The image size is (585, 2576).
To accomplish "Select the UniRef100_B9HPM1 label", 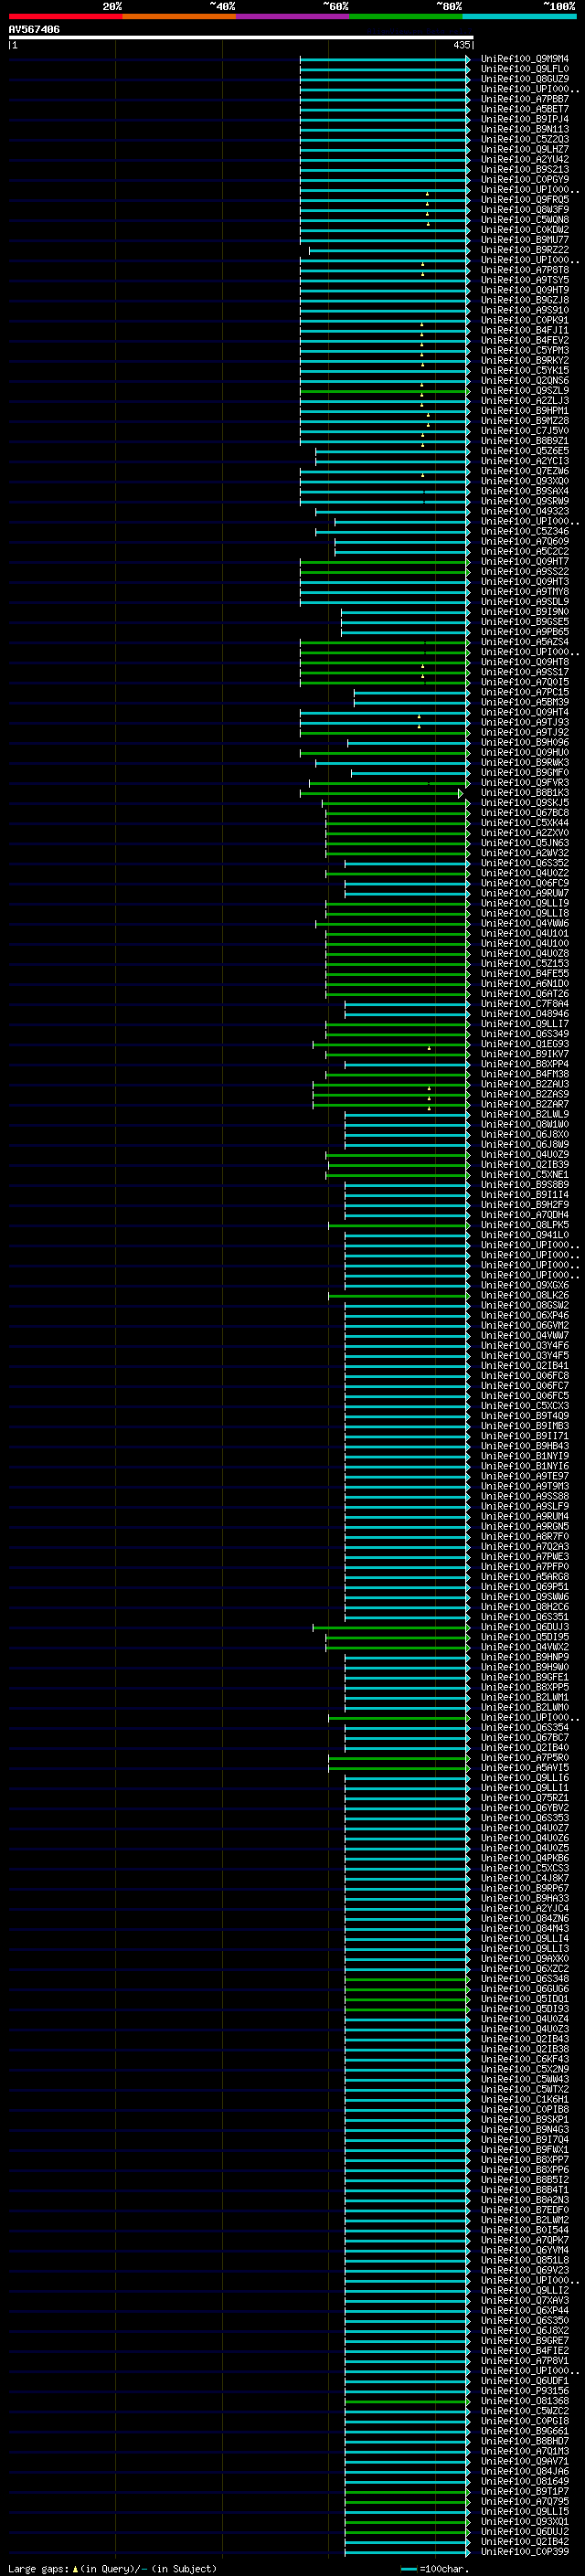I will (x=525, y=411).
